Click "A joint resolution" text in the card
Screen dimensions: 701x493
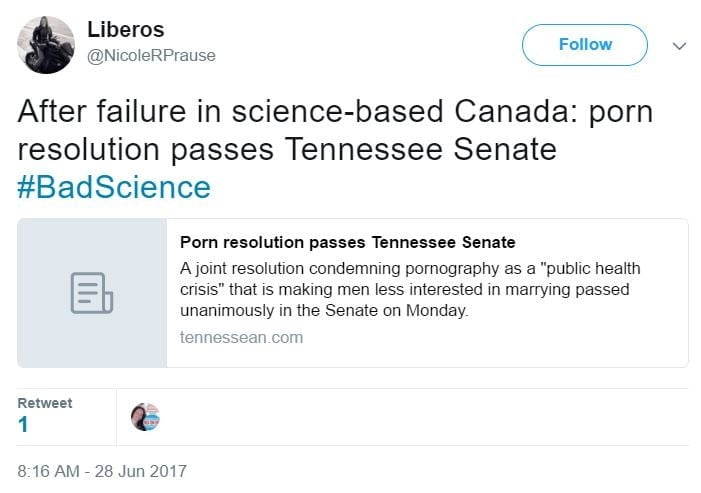237,269
